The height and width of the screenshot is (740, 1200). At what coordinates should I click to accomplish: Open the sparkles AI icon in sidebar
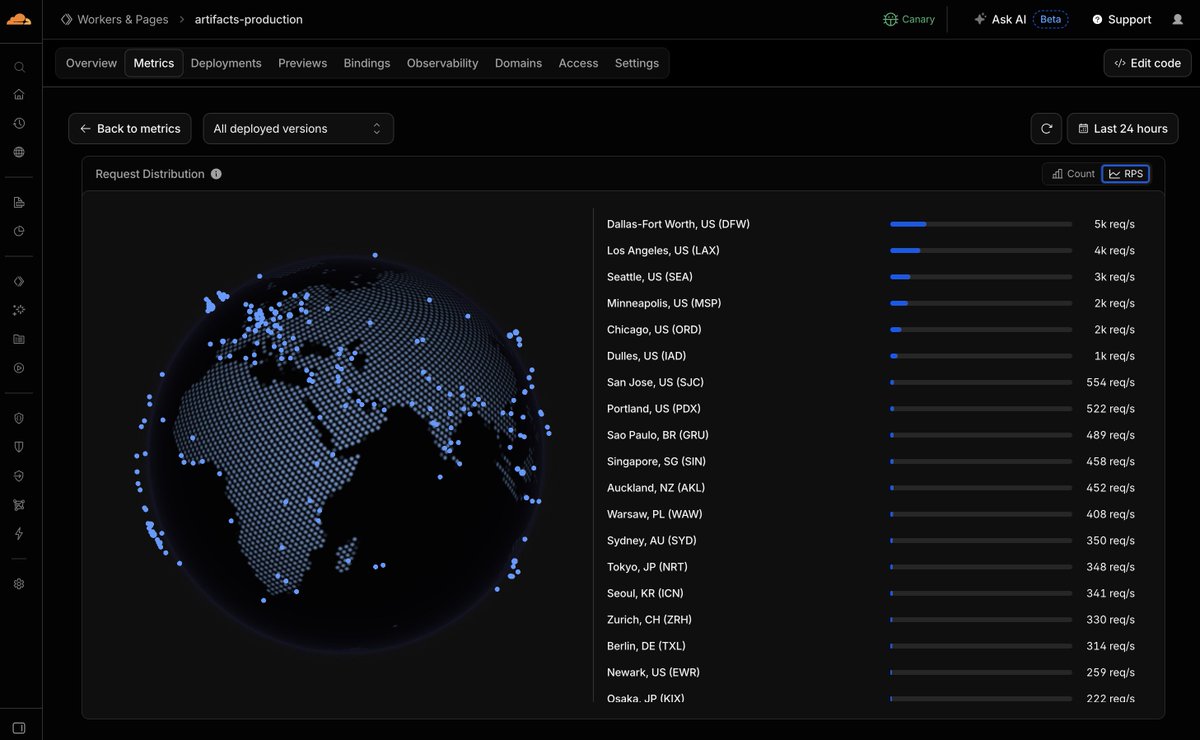[19, 310]
